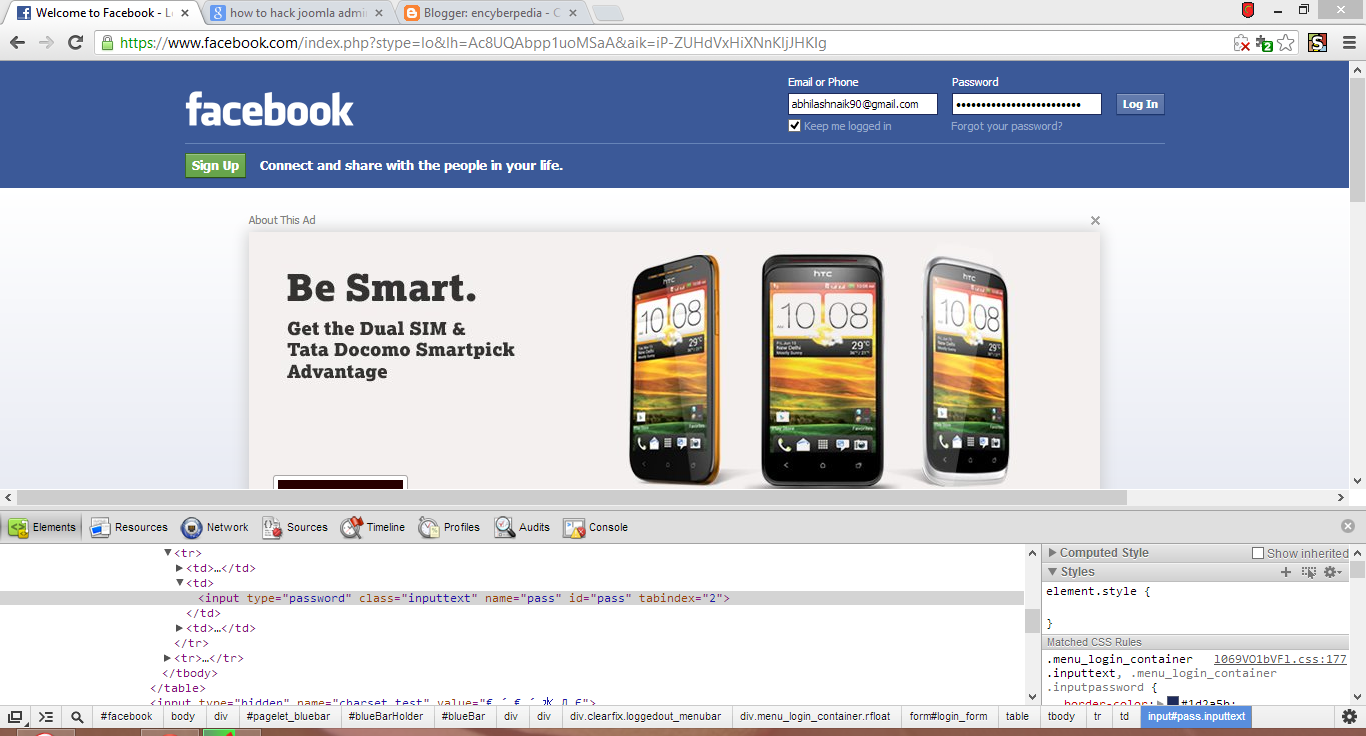This screenshot has height=736, width=1366.
Task: Click the green padlock in the address bar
Action: pyautogui.click(x=107, y=43)
